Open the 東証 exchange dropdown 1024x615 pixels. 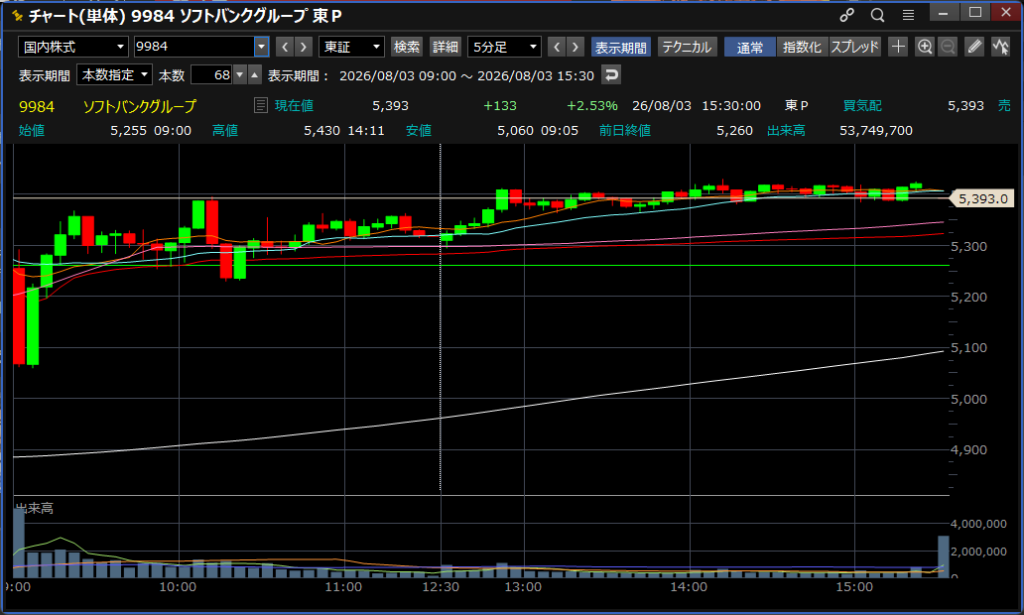tap(351, 47)
